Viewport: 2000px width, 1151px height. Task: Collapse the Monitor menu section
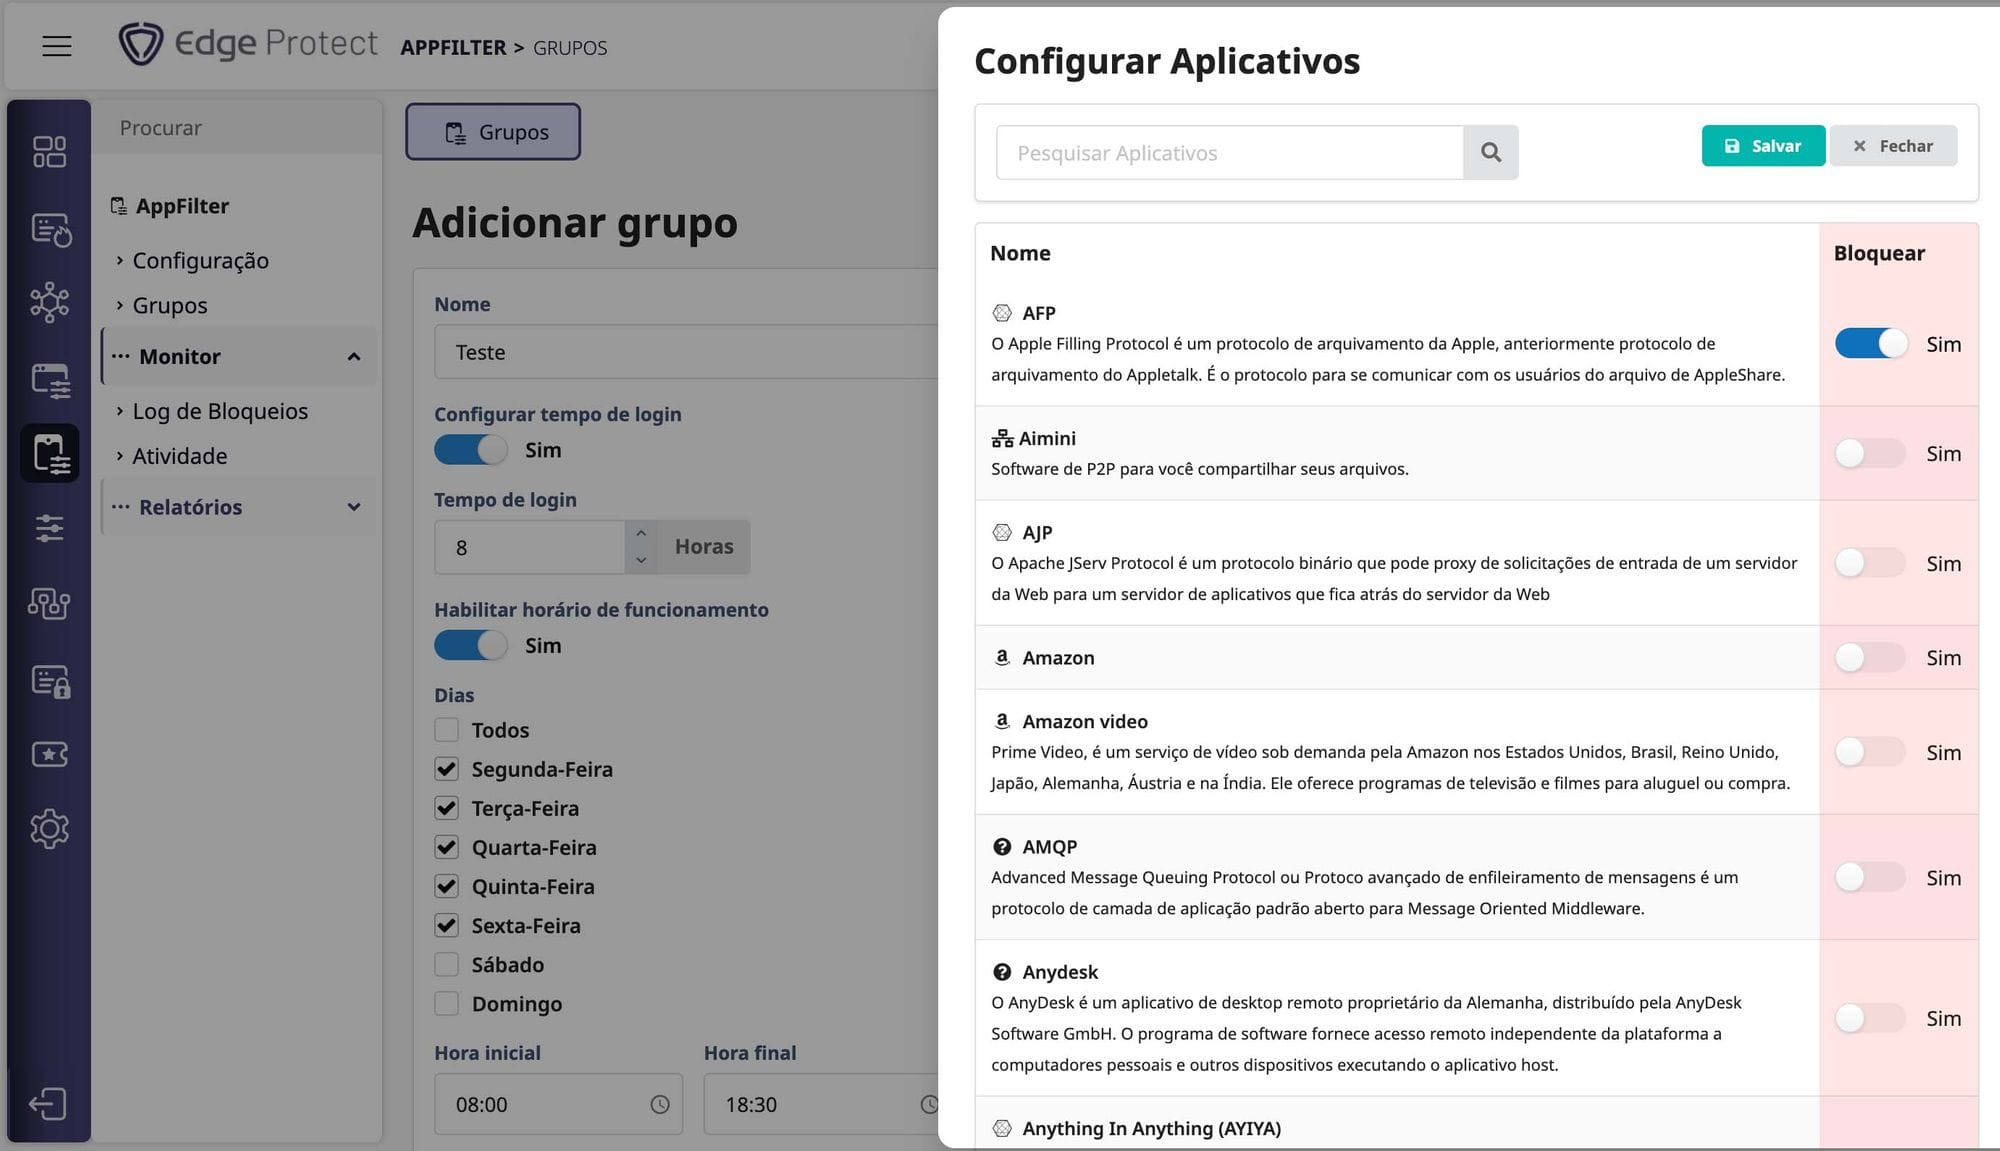click(x=354, y=357)
